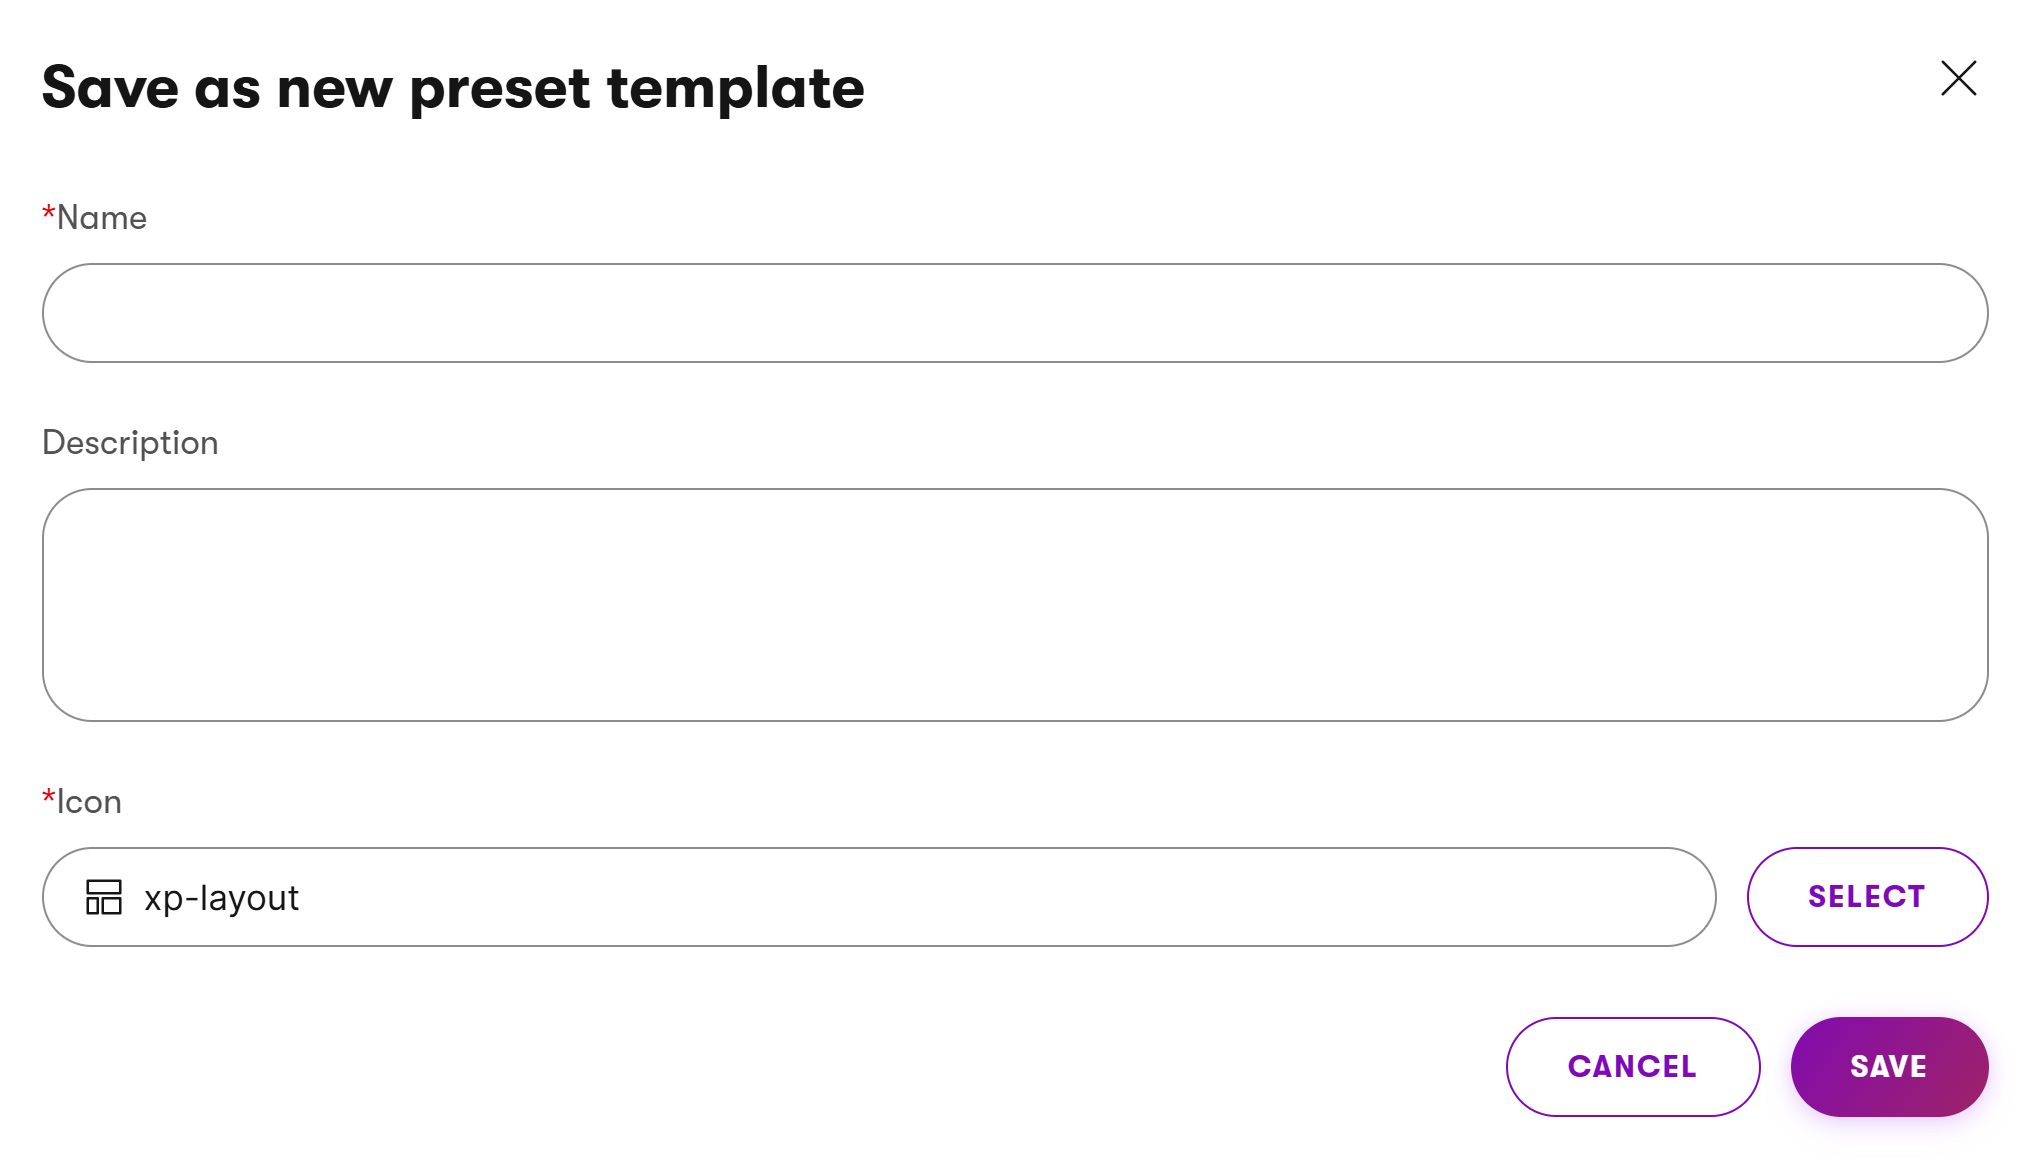This screenshot has height=1163, width=2035.
Task: Click the dialog title Save as new preset template
Action: click(453, 88)
